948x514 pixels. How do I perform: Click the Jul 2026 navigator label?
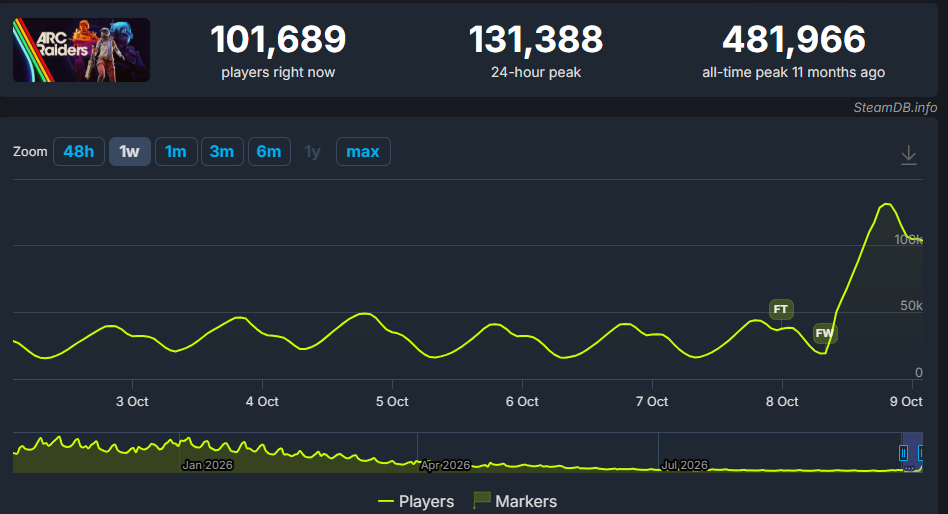684,465
